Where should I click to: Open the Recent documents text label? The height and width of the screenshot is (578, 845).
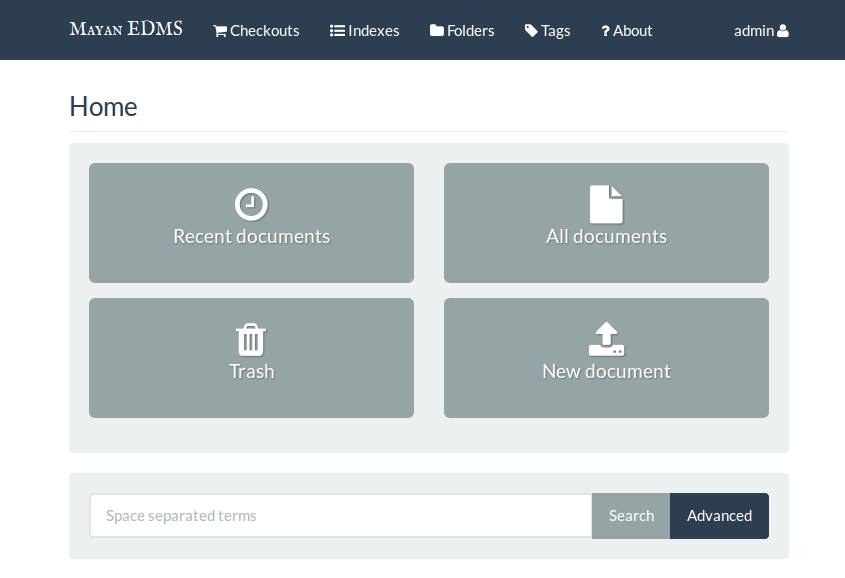(x=251, y=237)
